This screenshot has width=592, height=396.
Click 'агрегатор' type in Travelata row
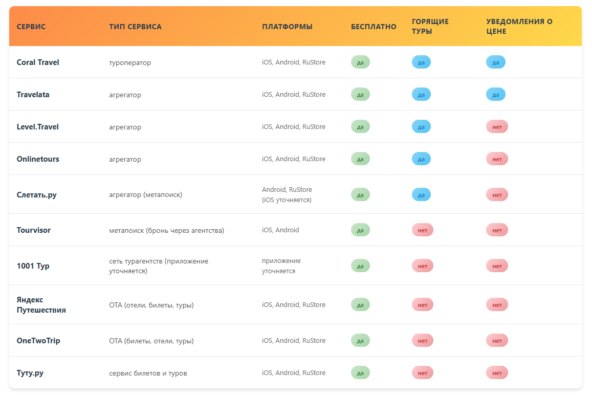[x=125, y=95]
